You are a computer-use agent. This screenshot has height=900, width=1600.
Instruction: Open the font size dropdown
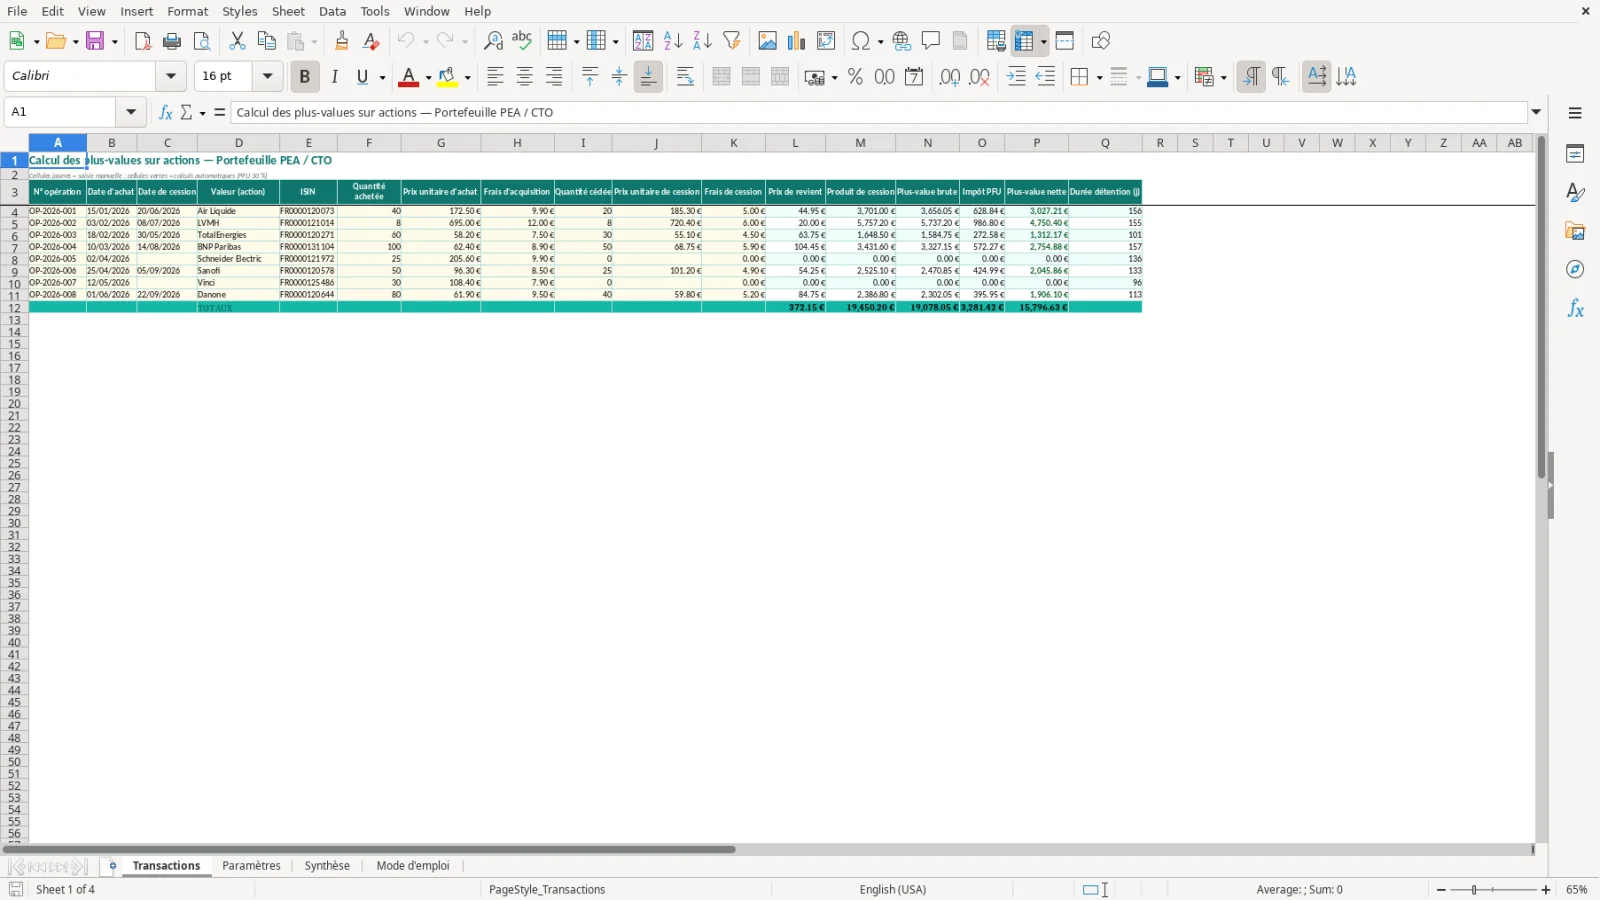click(267, 76)
